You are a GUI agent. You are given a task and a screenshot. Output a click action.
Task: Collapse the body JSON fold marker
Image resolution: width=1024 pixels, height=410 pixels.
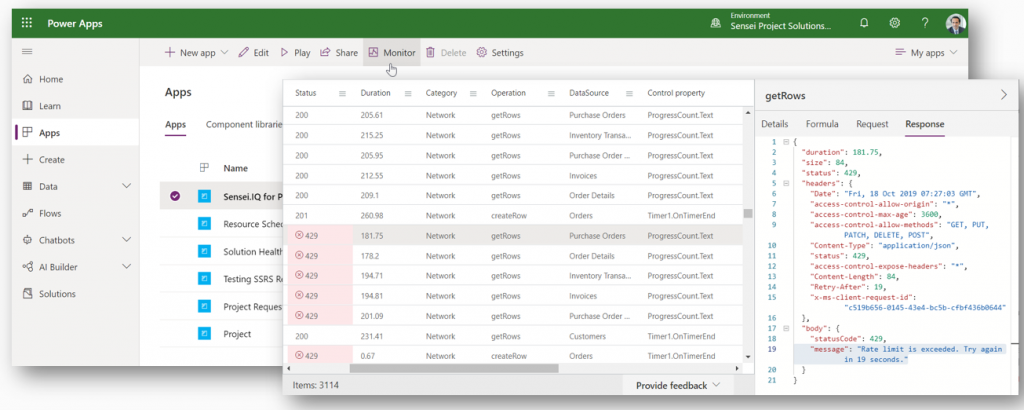(786, 328)
